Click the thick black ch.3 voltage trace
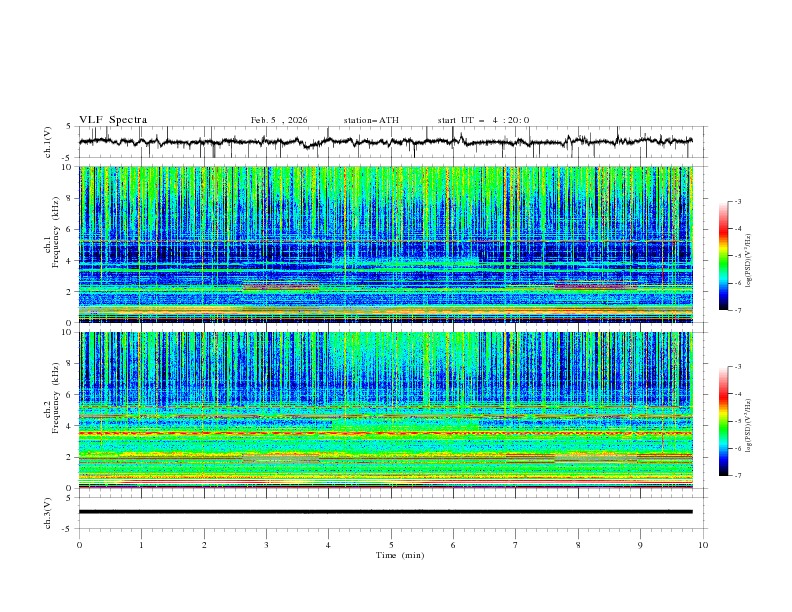Screen dimensions: 792x612 (x=386, y=512)
